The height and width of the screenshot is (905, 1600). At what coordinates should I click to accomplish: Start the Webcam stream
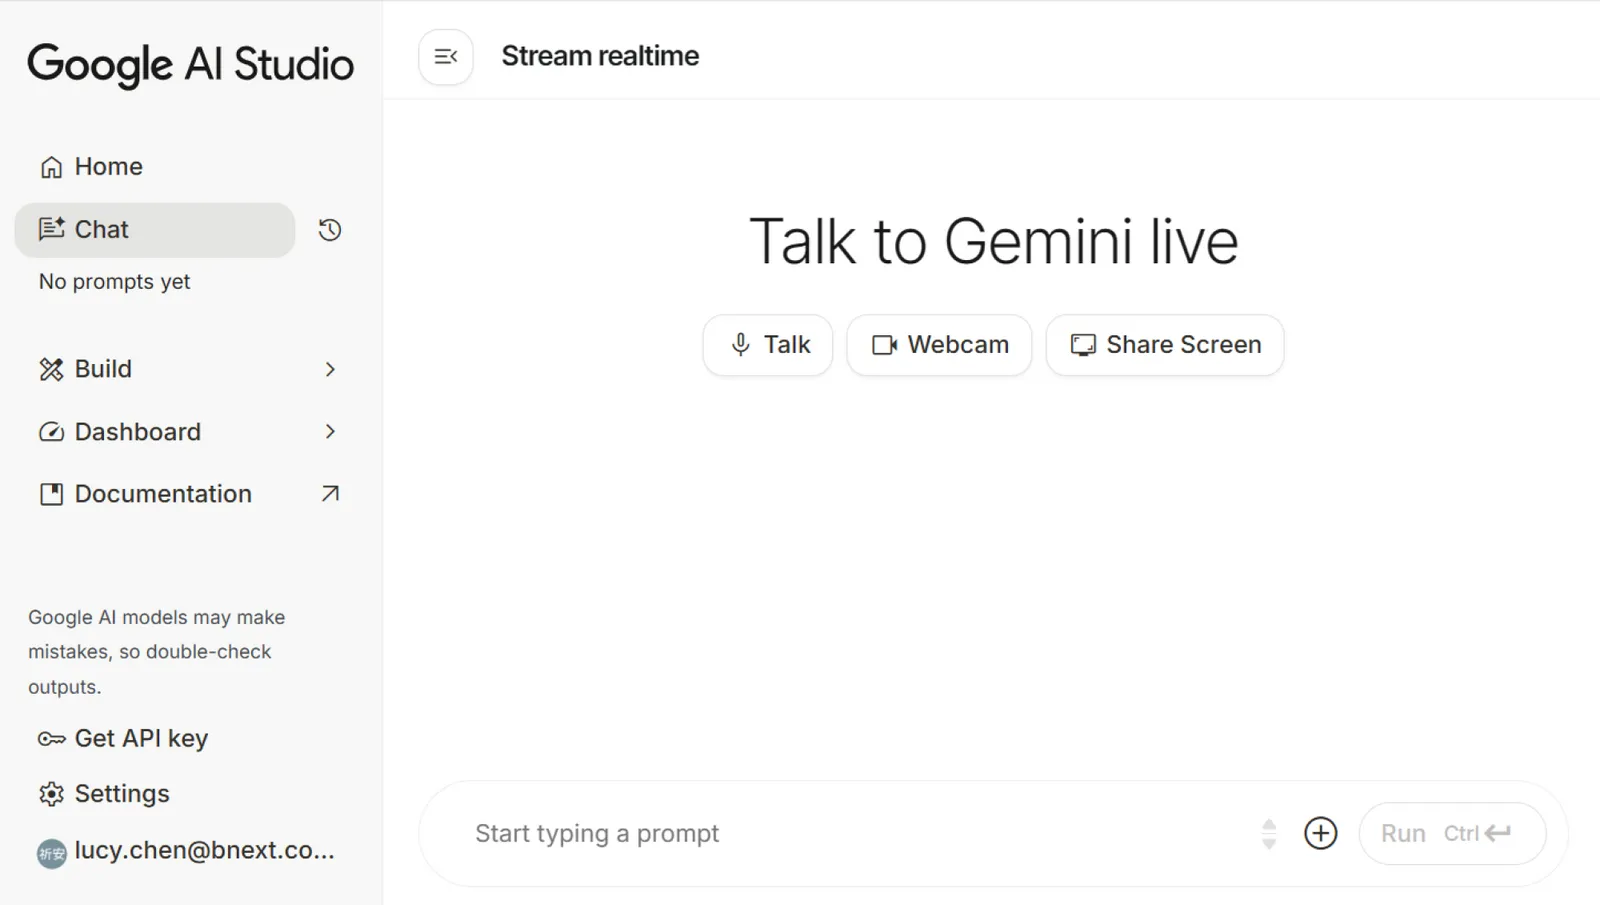click(938, 344)
